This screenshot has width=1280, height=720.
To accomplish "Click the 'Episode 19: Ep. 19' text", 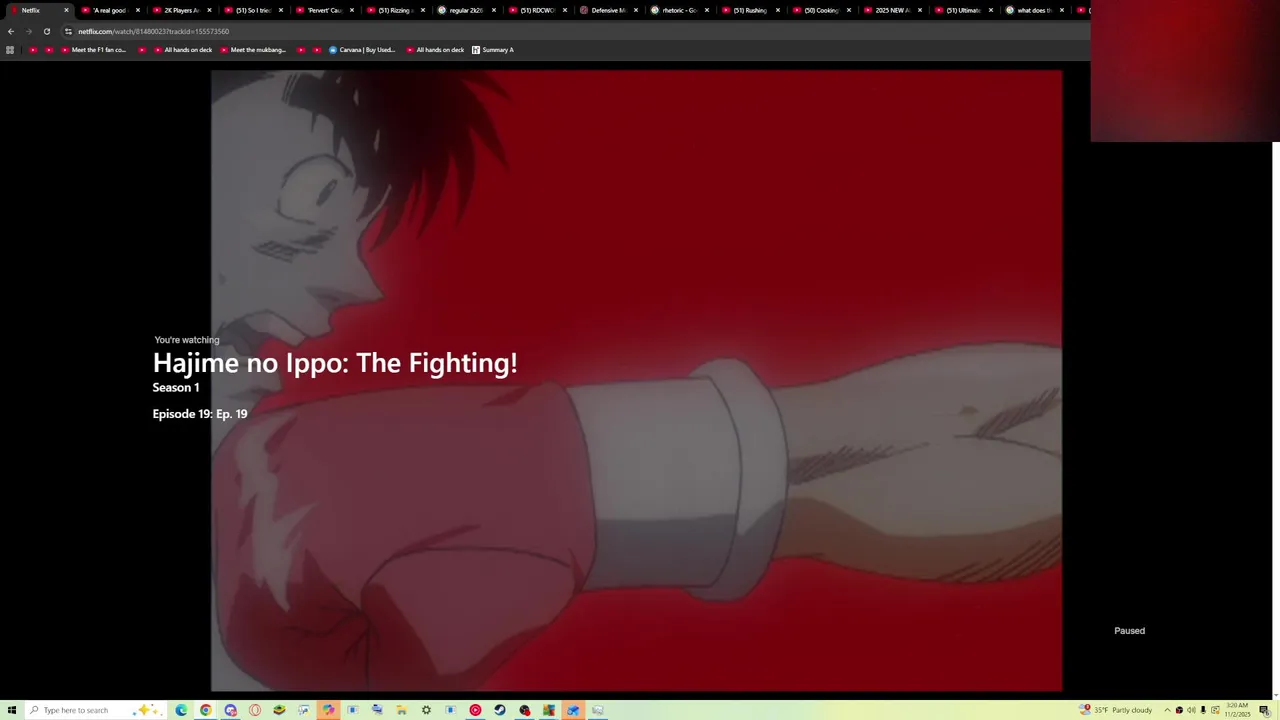I will 200,414.
